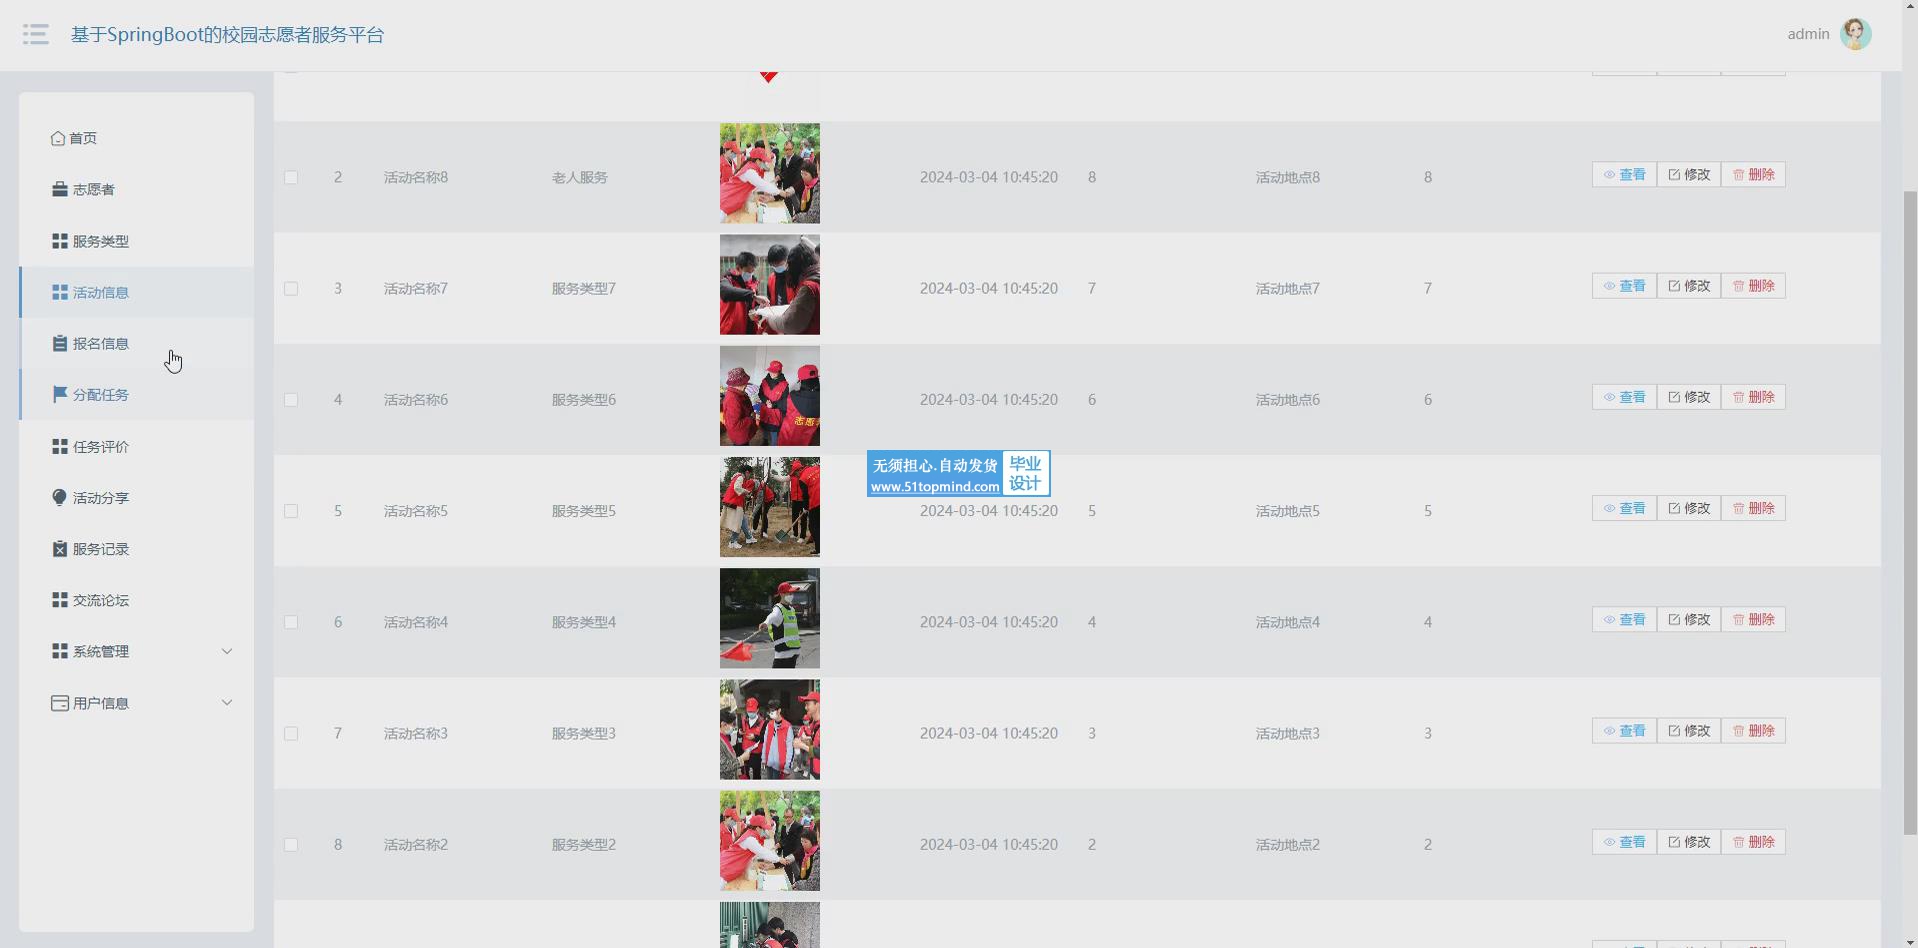Open the 任务评价 menu item
Screen dimensions: 1918x948
(x=136, y=446)
